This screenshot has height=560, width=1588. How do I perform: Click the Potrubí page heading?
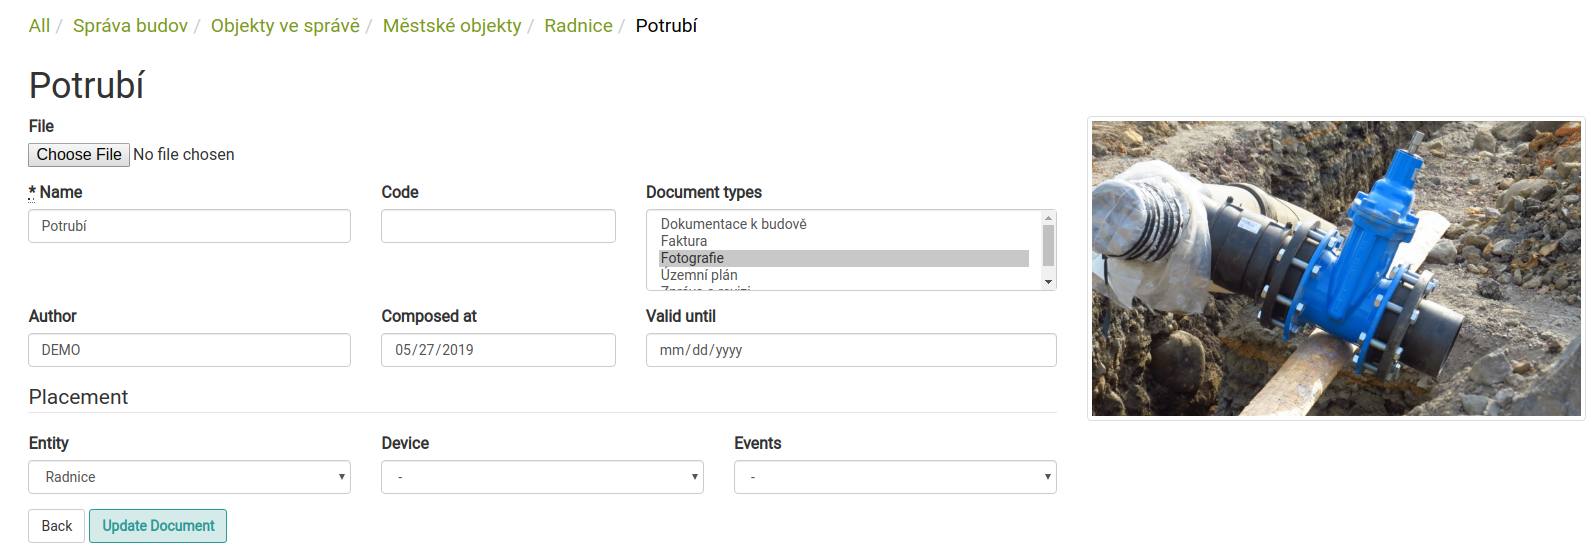coord(87,85)
